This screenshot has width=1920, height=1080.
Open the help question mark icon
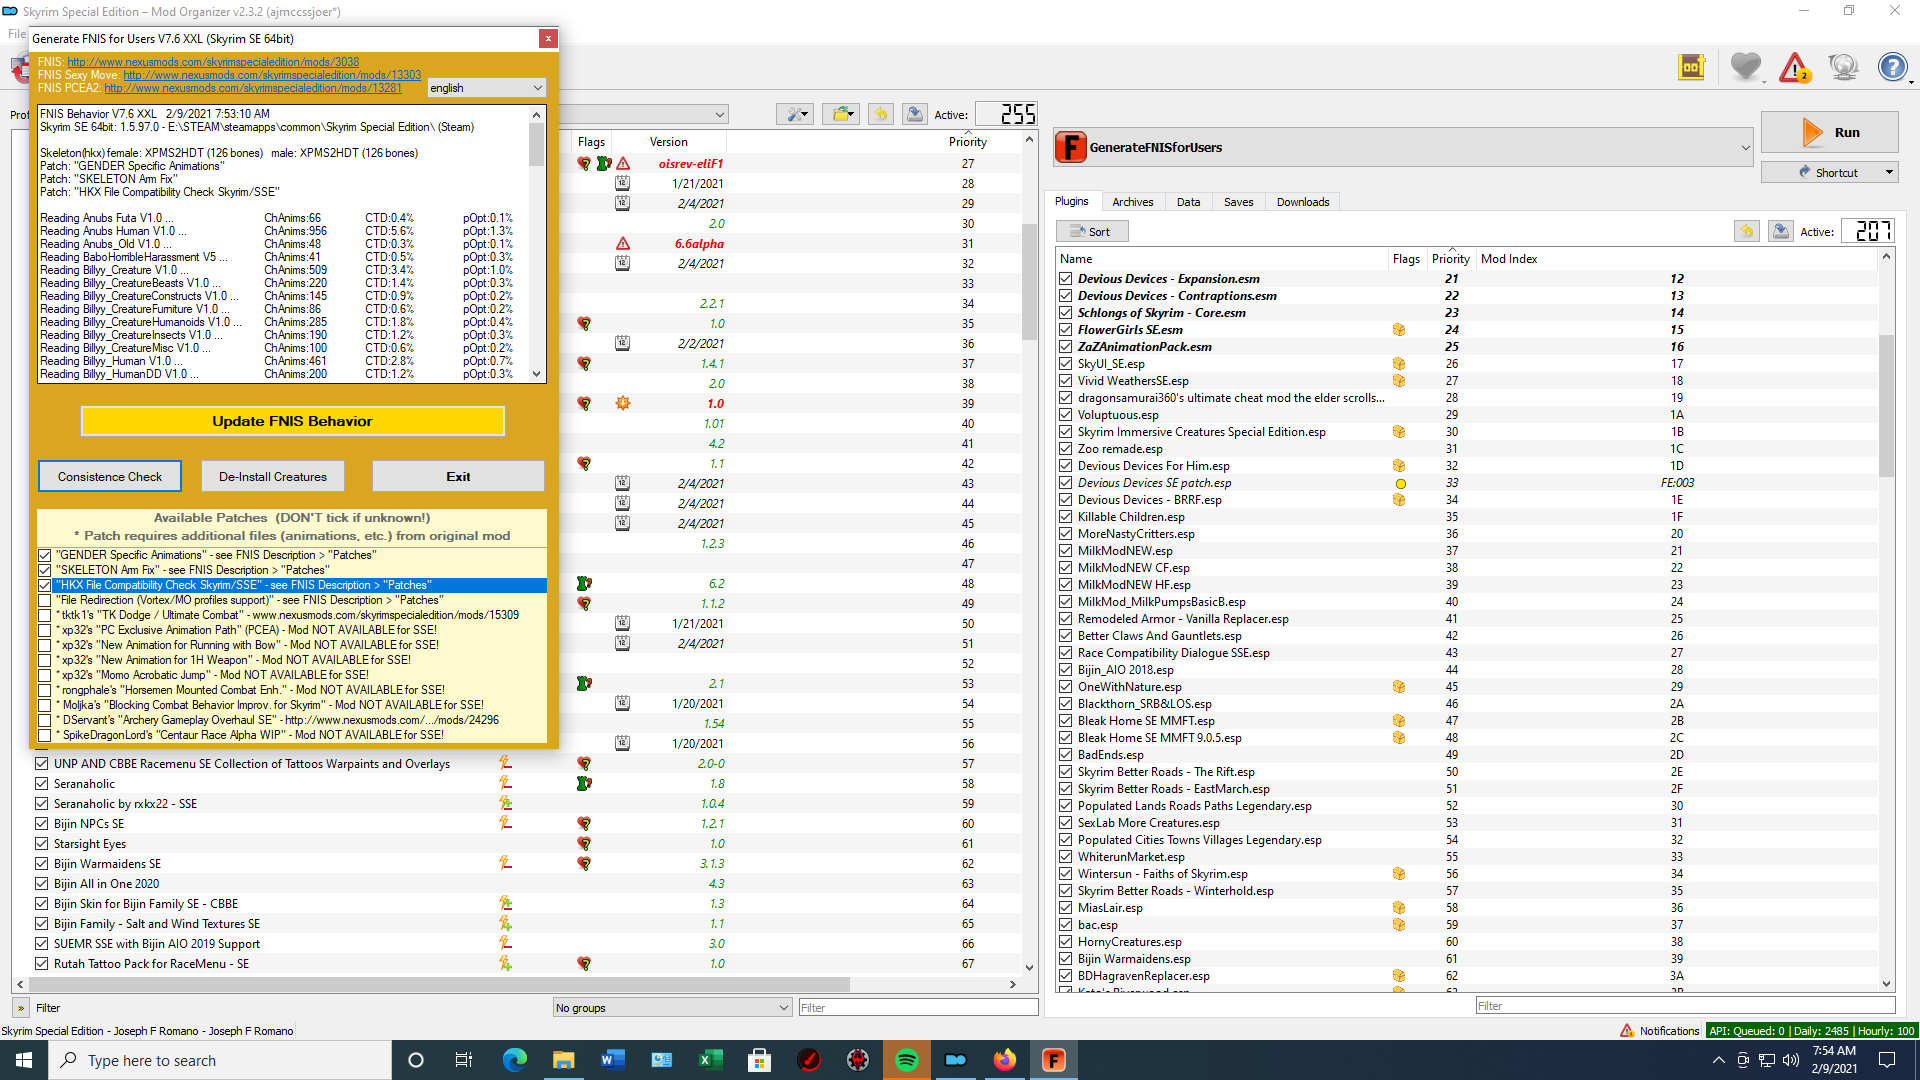pyautogui.click(x=1892, y=68)
